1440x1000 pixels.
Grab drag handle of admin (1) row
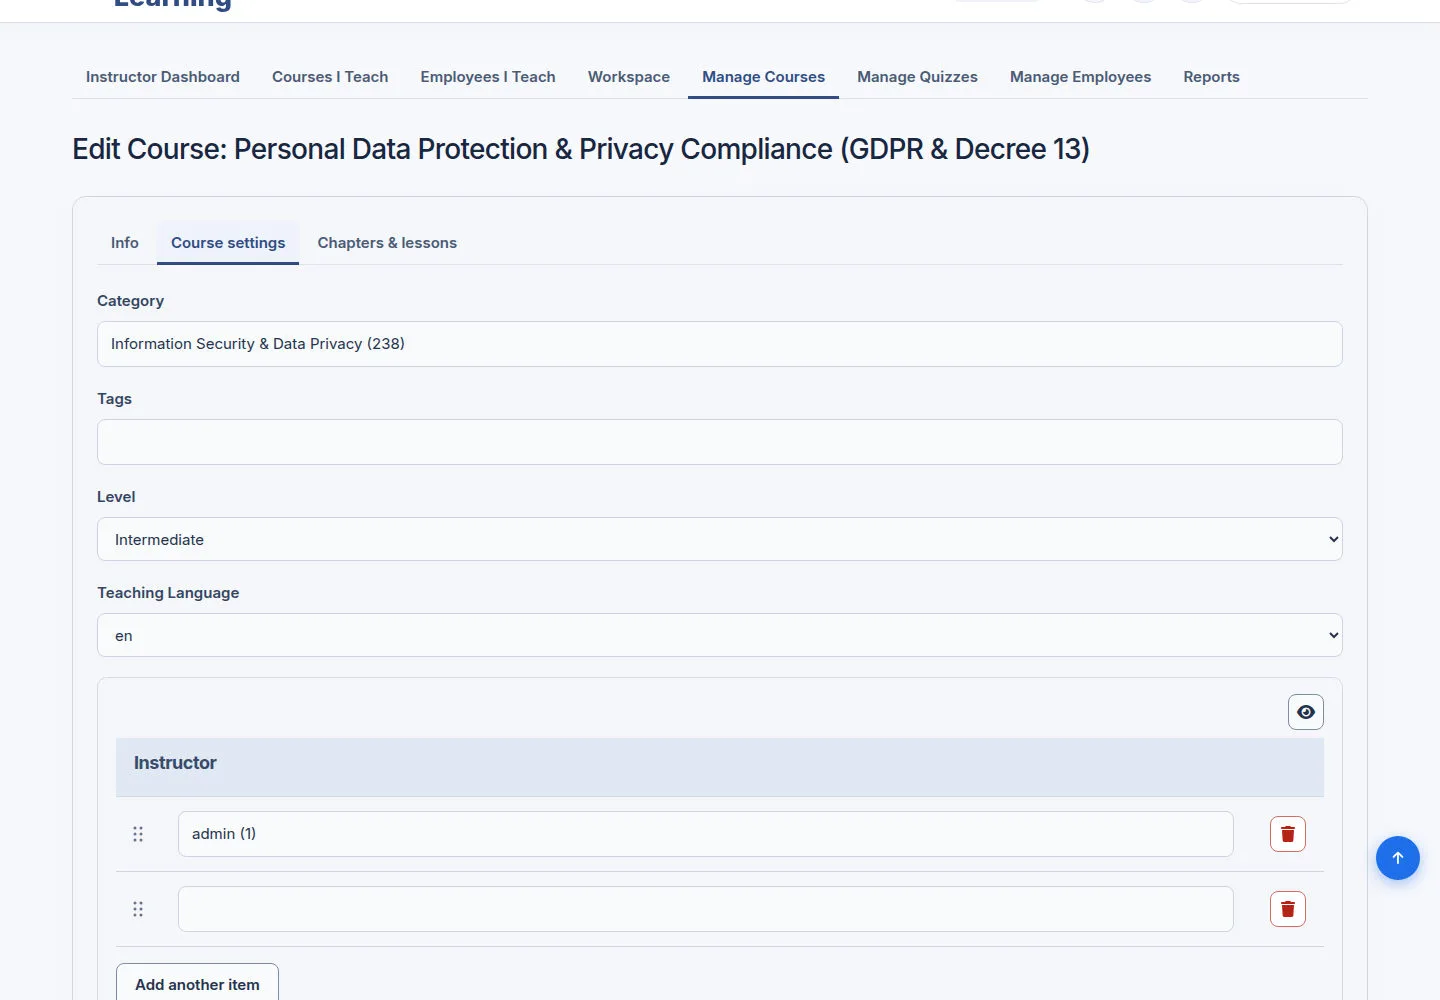coord(138,834)
